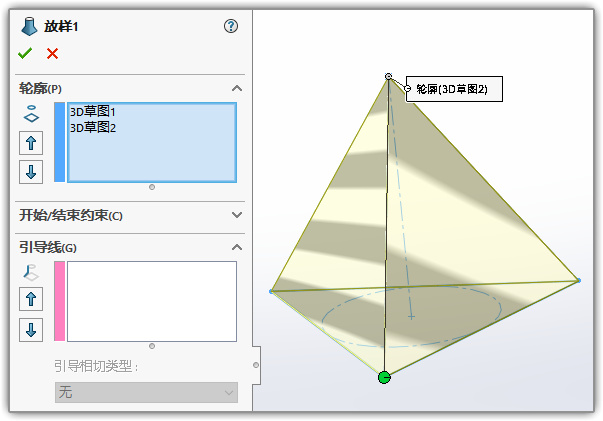Screen dimensions: 603x421
Task: Collapse the 轮廓(P) section
Action: pyautogui.click(x=237, y=88)
